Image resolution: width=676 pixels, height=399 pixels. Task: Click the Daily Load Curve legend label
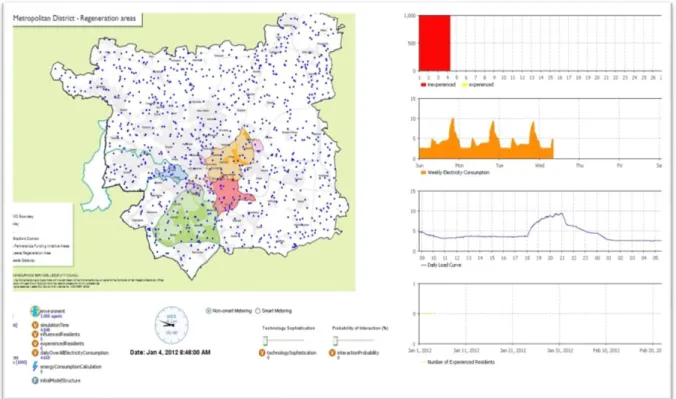click(x=444, y=265)
